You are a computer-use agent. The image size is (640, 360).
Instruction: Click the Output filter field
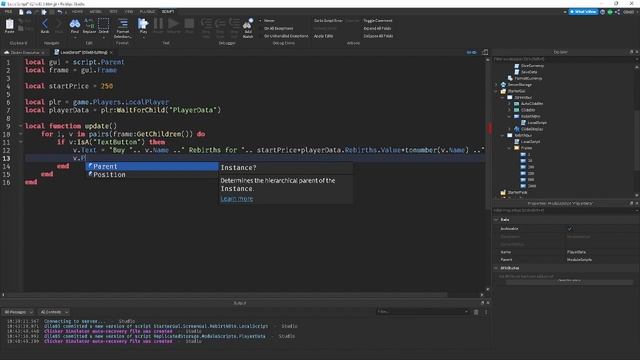[423, 312]
